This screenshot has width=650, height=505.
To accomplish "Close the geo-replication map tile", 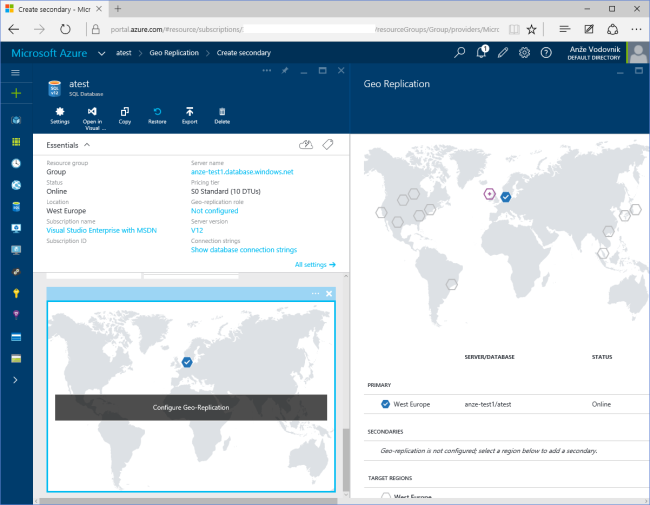I will 329,294.
